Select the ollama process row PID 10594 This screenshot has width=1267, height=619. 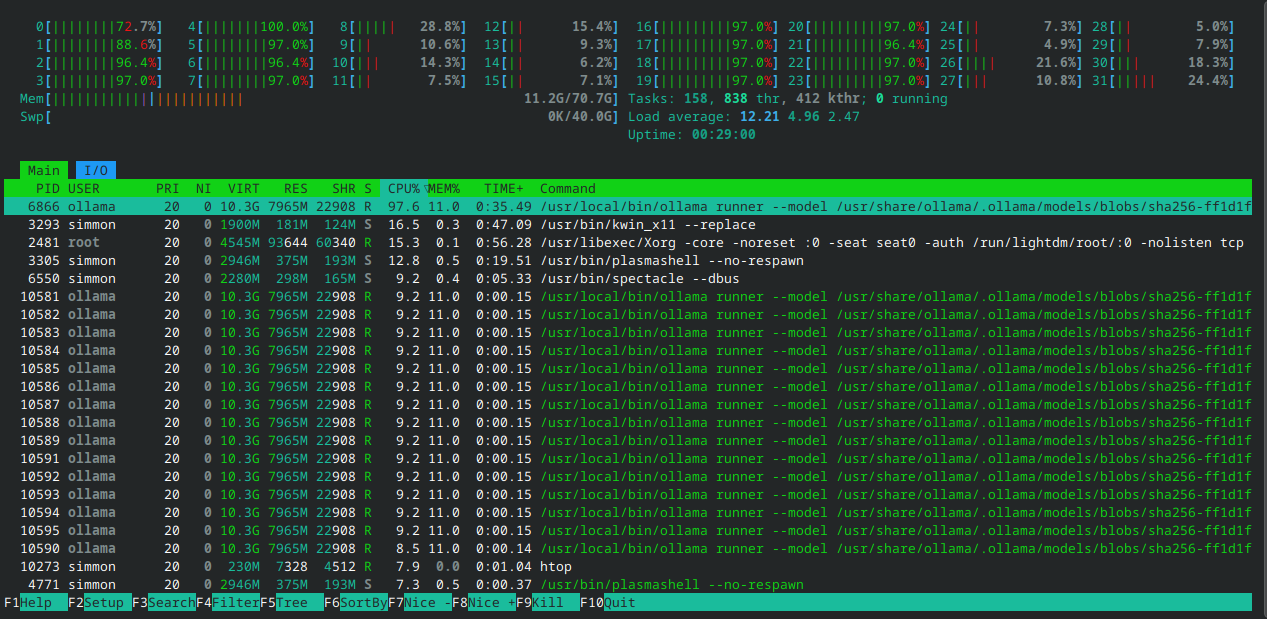[x=628, y=512]
